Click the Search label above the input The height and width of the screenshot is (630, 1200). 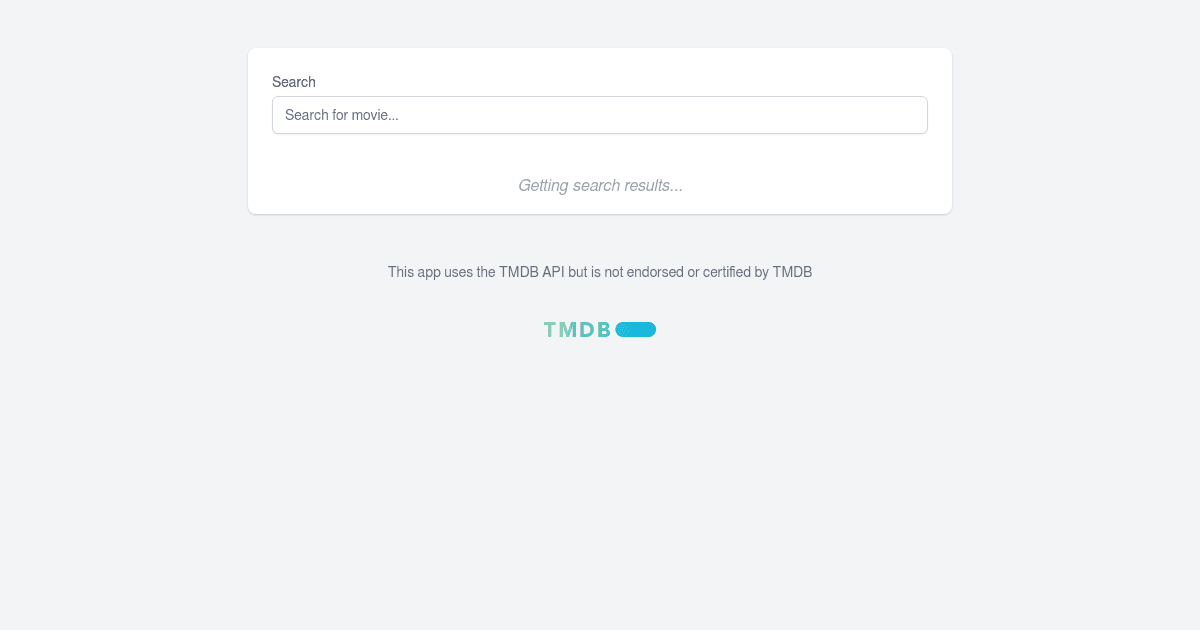[293, 82]
